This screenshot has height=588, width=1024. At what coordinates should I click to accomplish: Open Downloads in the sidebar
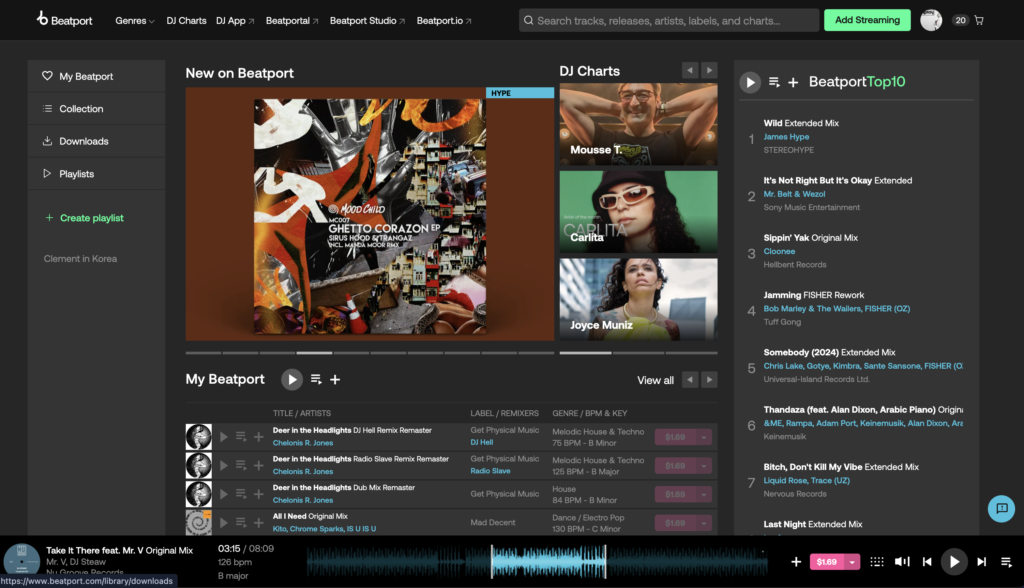tap(83, 141)
